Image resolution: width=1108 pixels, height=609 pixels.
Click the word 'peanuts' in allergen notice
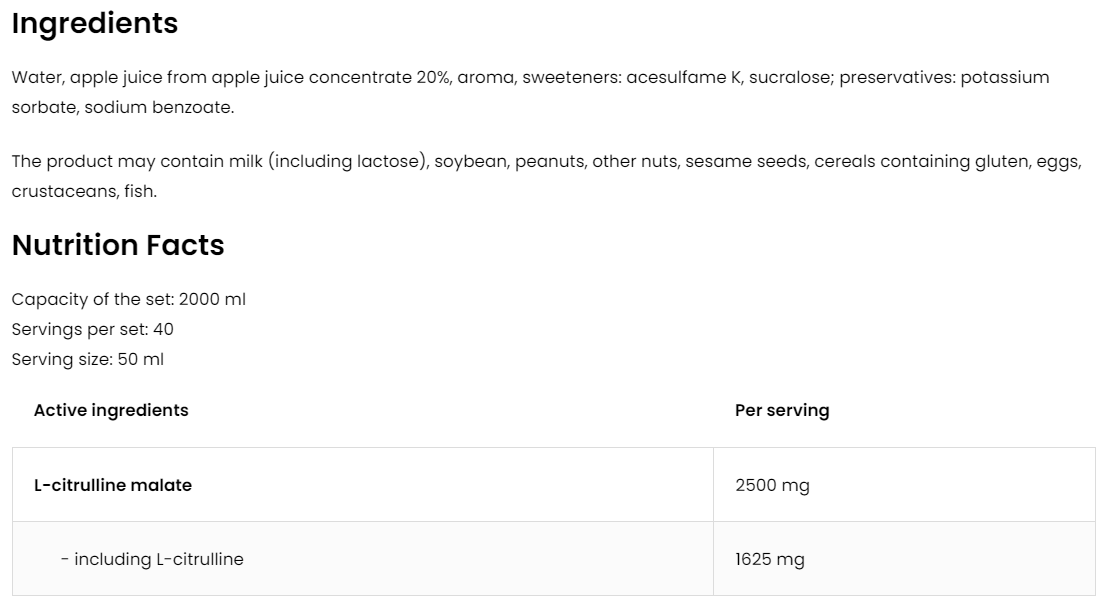point(548,161)
